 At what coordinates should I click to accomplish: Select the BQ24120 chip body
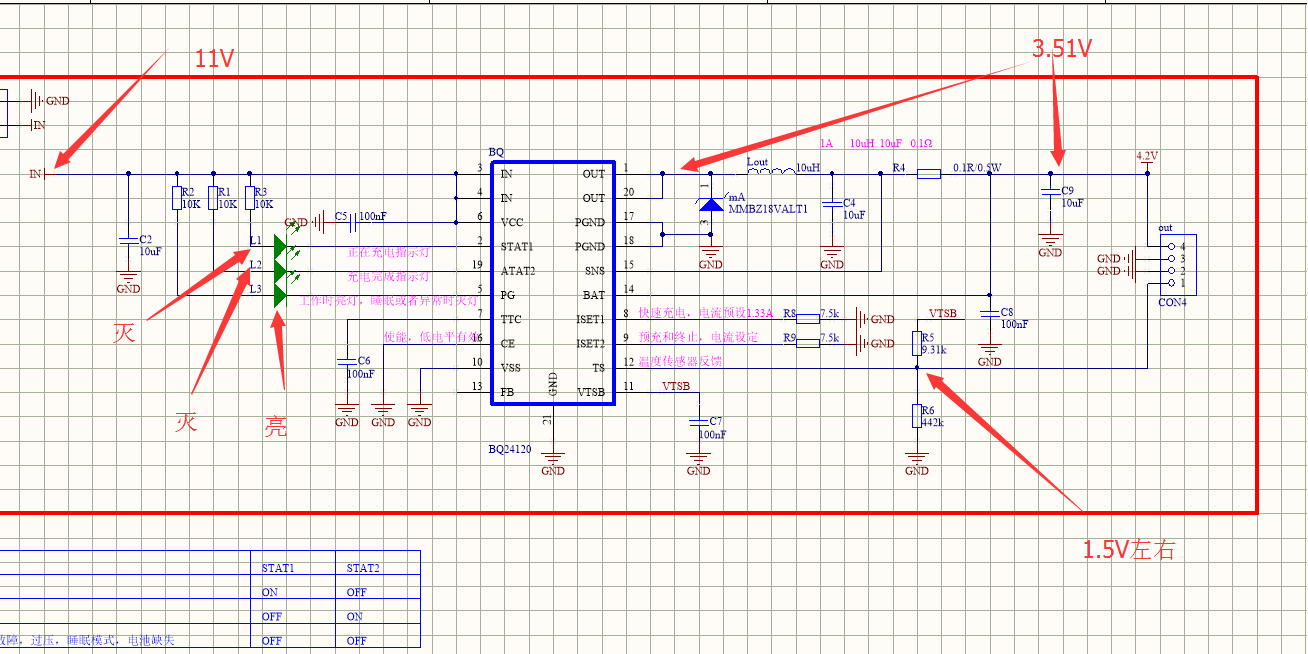click(553, 283)
